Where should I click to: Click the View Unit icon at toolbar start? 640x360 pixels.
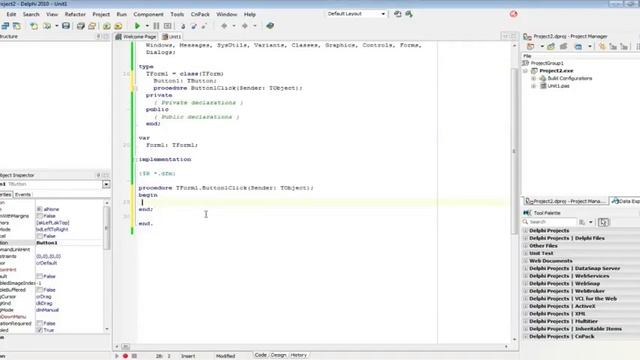pos(5,26)
